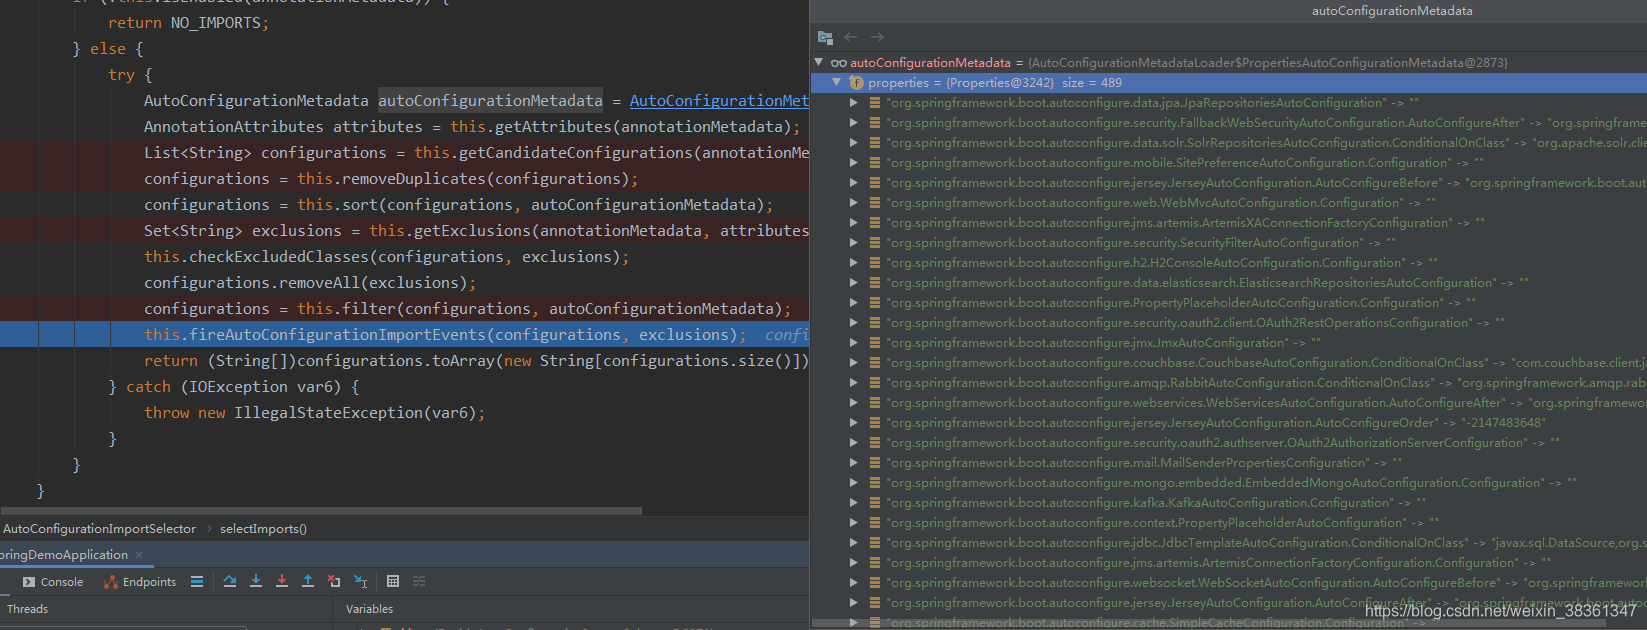Click the entry icon of the SecurityFilterAutoConfiguration row

click(x=875, y=243)
